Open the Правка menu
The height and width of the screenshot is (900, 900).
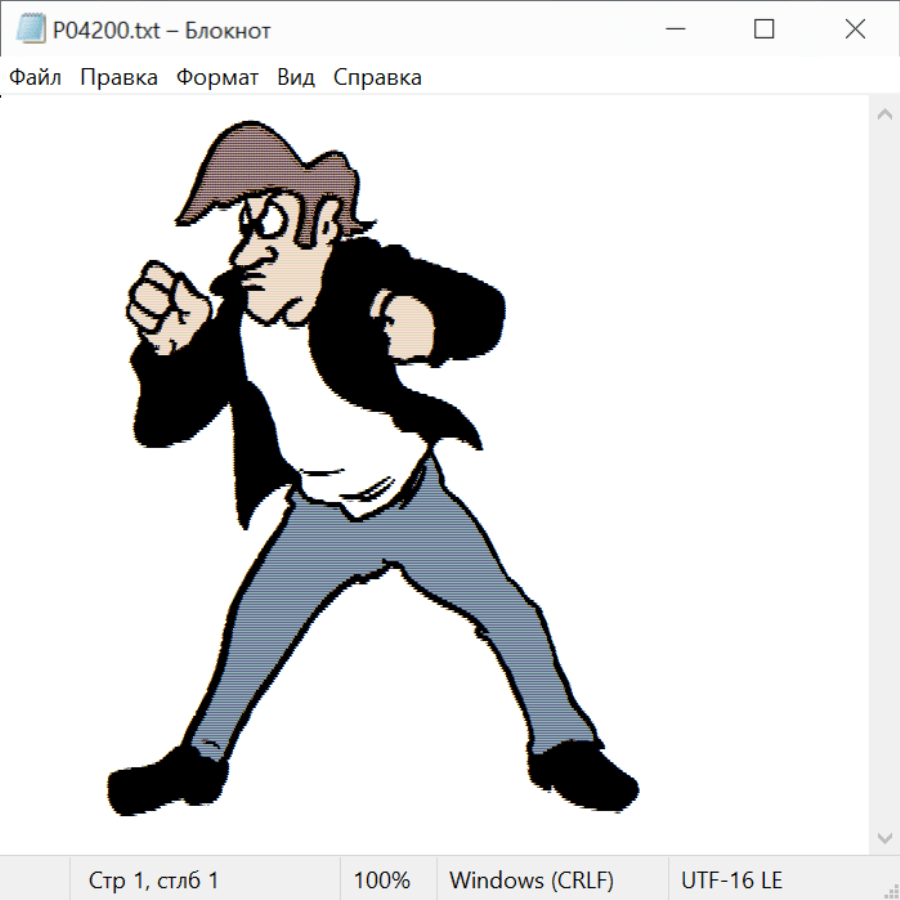coord(118,78)
